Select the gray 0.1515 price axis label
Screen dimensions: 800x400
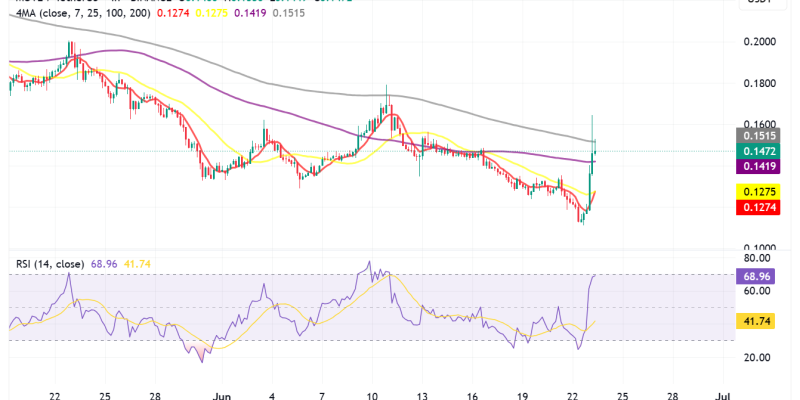tap(759, 136)
